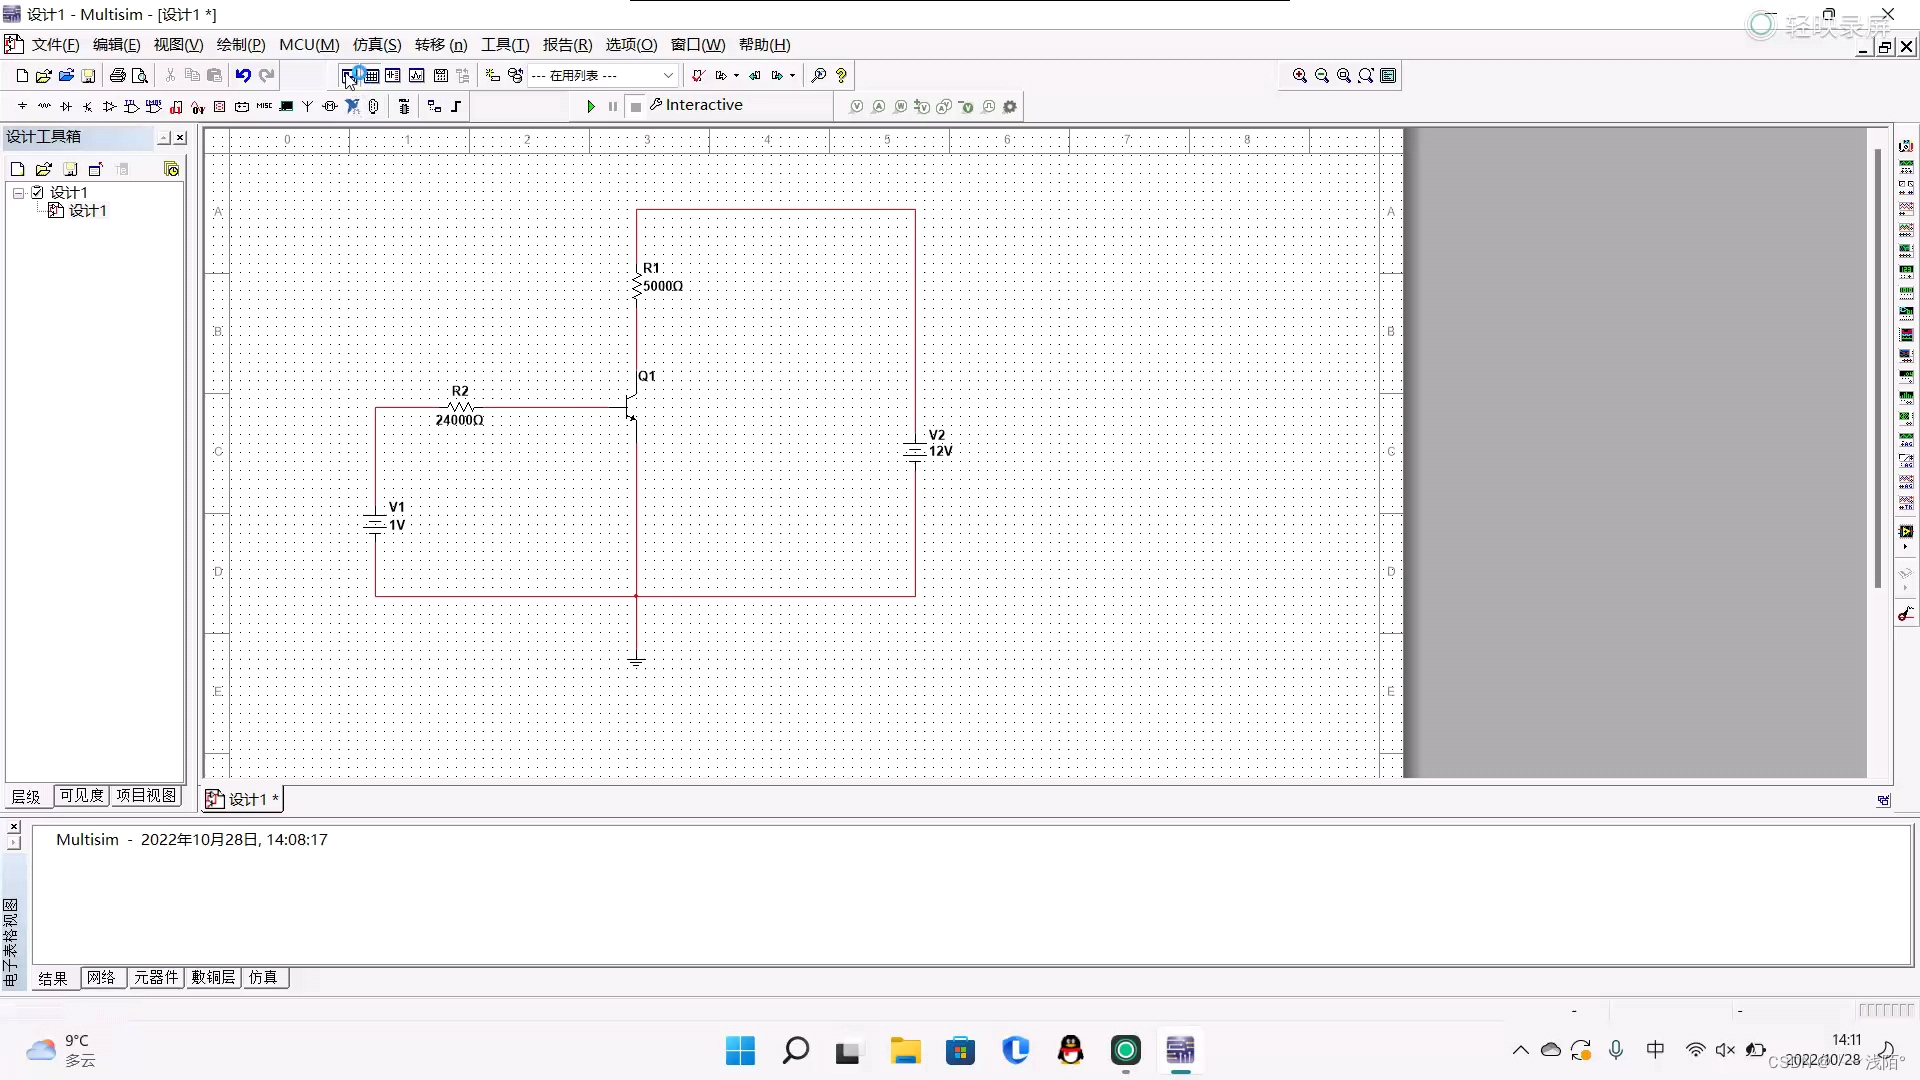Click the yellow Help question mark
1920x1080 pixels.
click(x=841, y=75)
